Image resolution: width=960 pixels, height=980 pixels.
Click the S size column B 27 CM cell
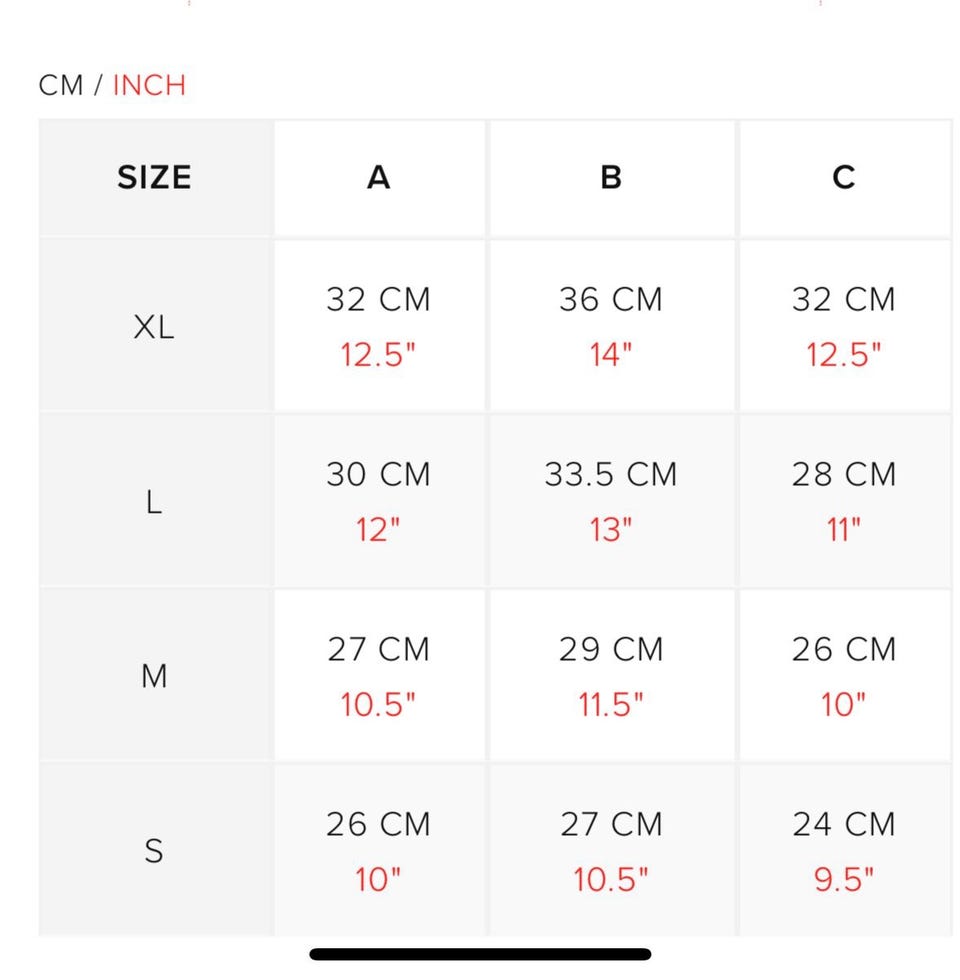(611, 851)
